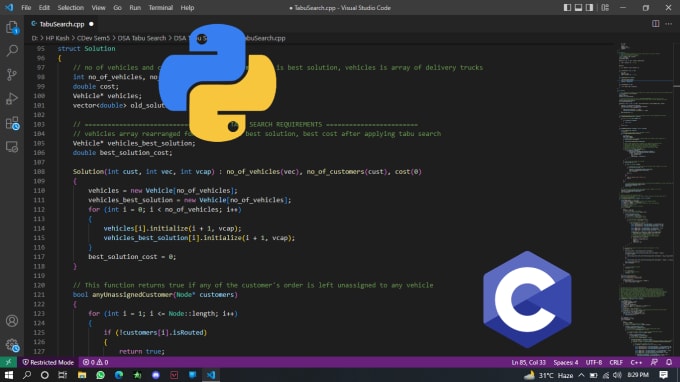
Task: Open the Windows Start menu
Action: tap(9, 375)
